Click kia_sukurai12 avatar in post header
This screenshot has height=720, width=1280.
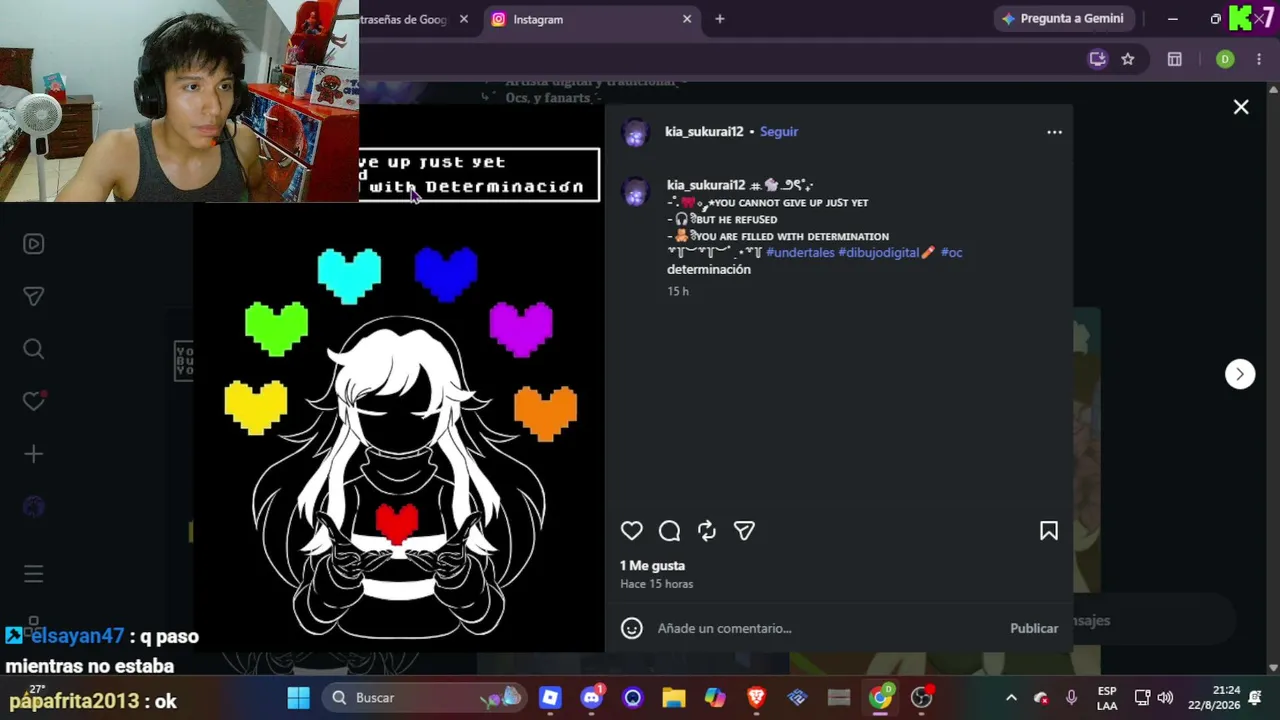[x=636, y=132]
